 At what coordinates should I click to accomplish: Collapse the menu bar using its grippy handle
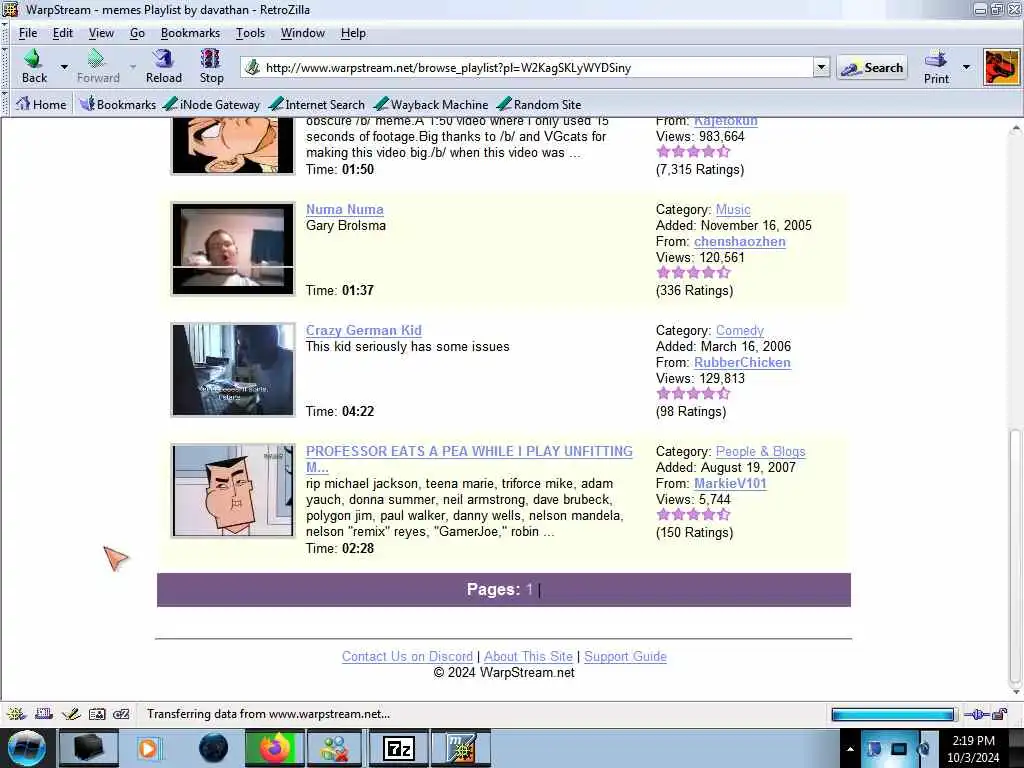pos(5,33)
